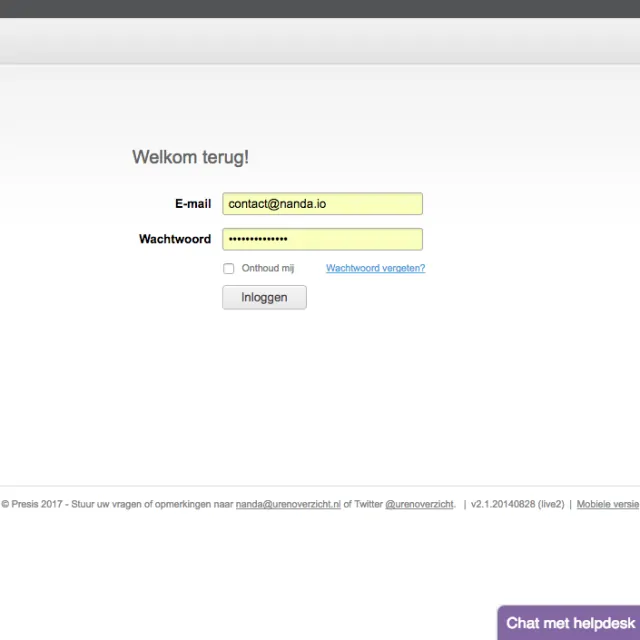640x640 pixels.
Task: Click the Onthoud mij label text
Action: 268,268
